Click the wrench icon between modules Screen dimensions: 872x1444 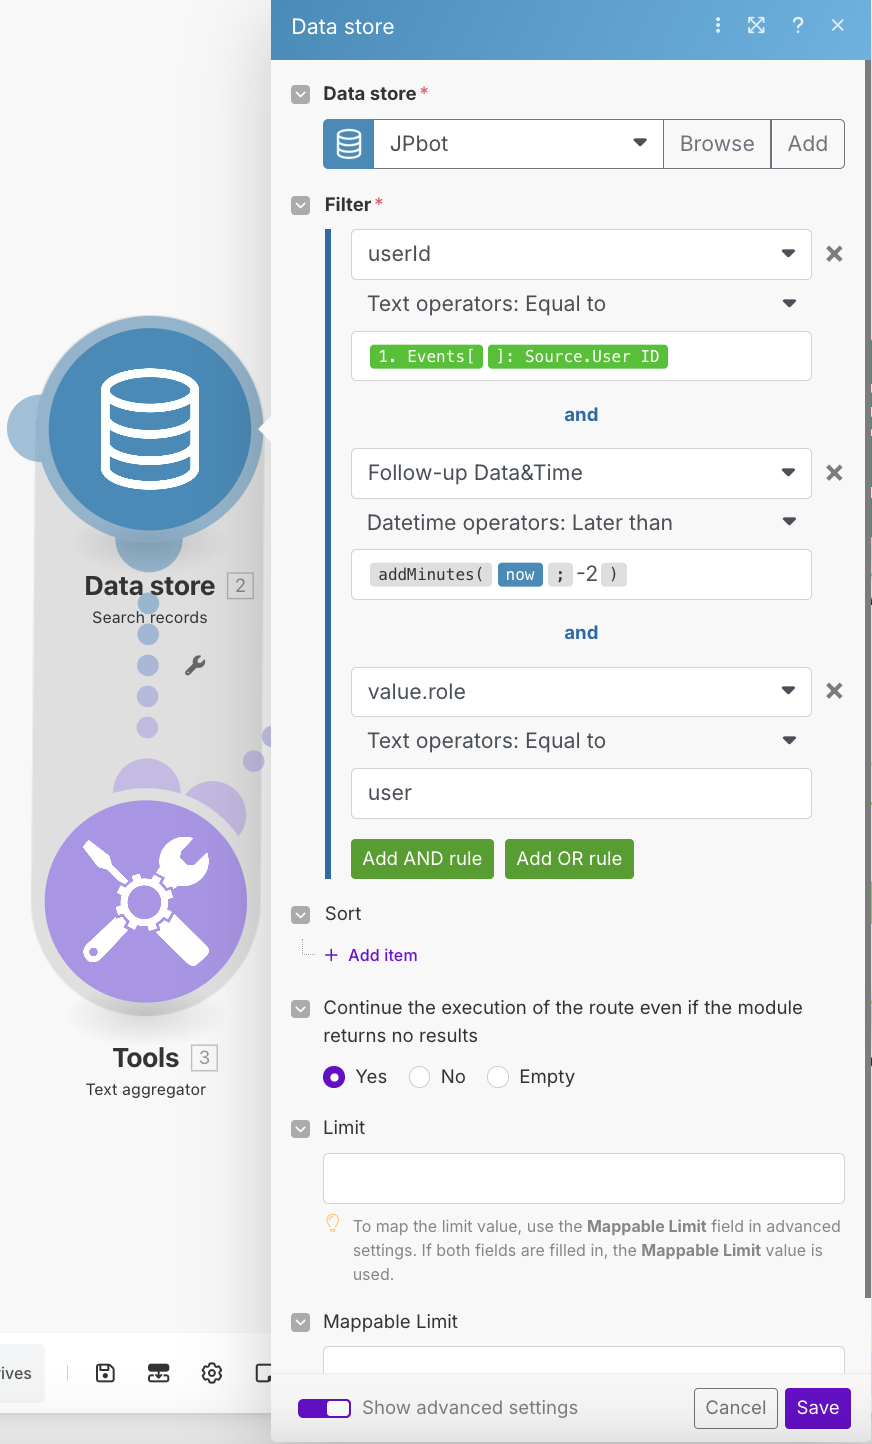click(195, 665)
